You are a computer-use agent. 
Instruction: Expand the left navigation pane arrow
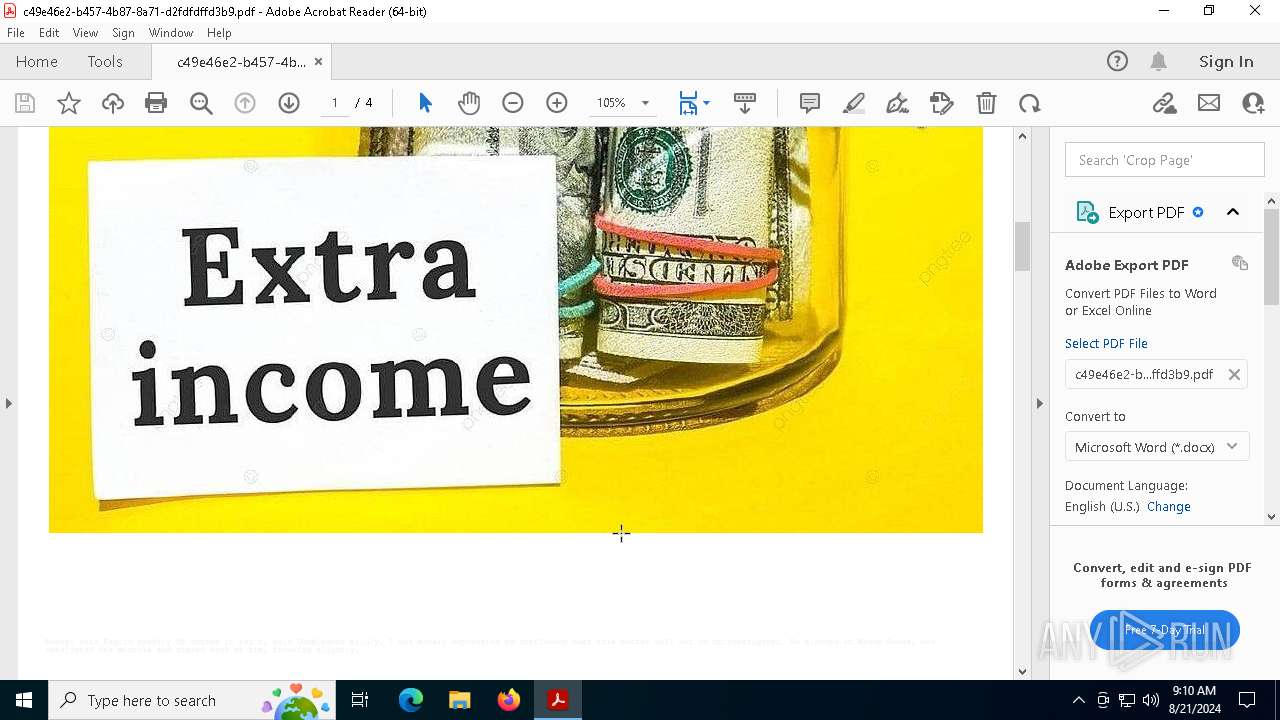point(9,403)
